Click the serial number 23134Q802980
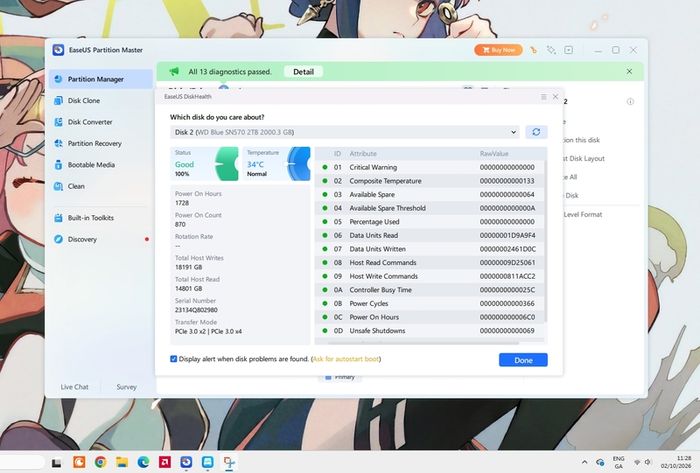The height and width of the screenshot is (473, 700). coord(196,310)
